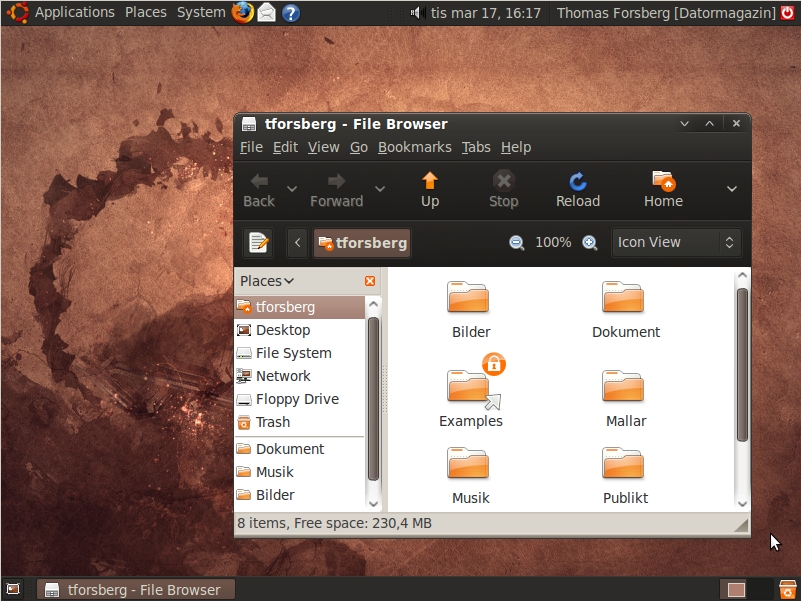801x601 pixels.
Task: Click the main pane vertical scrollbar thumb
Action: click(x=742, y=364)
